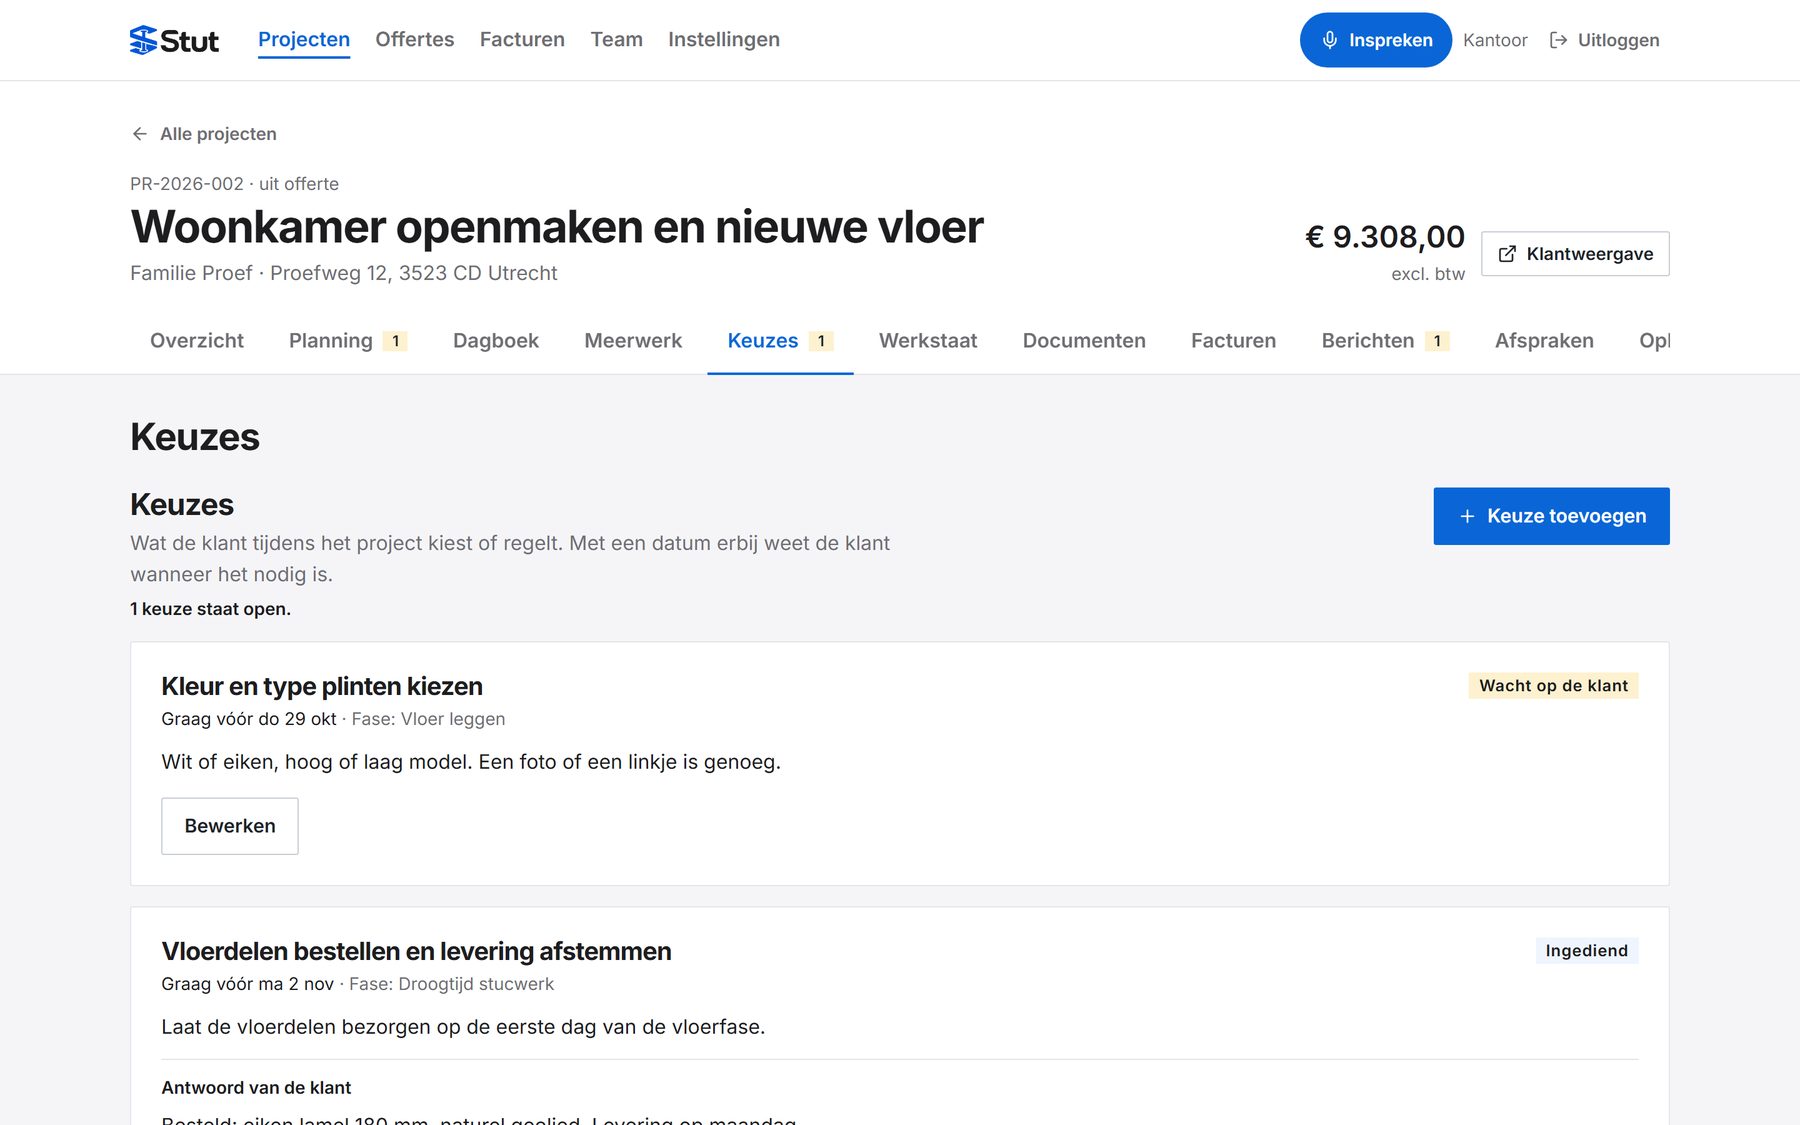This screenshot has height=1125, width=1800.
Task: Click the Bewerken button for plinten keuze
Action: point(230,826)
